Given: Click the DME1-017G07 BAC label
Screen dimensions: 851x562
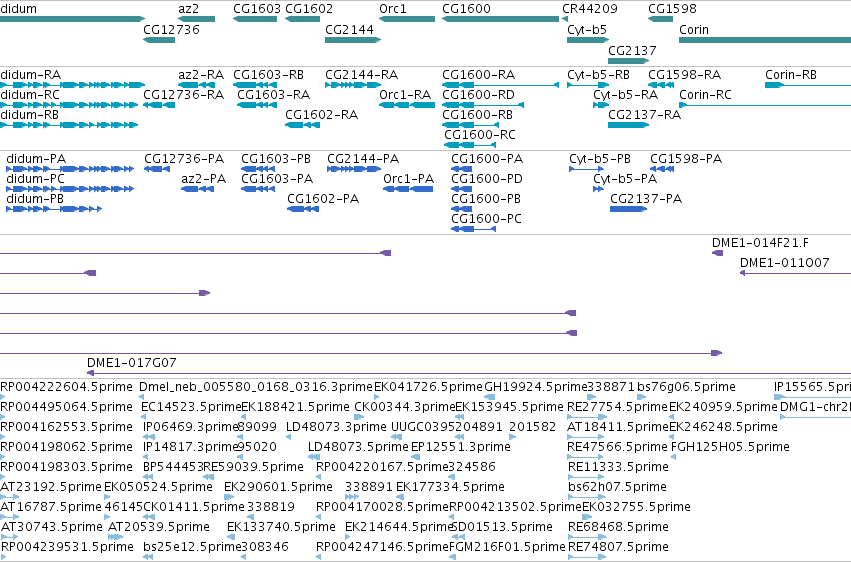Looking at the screenshot, I should pyautogui.click(x=131, y=363).
